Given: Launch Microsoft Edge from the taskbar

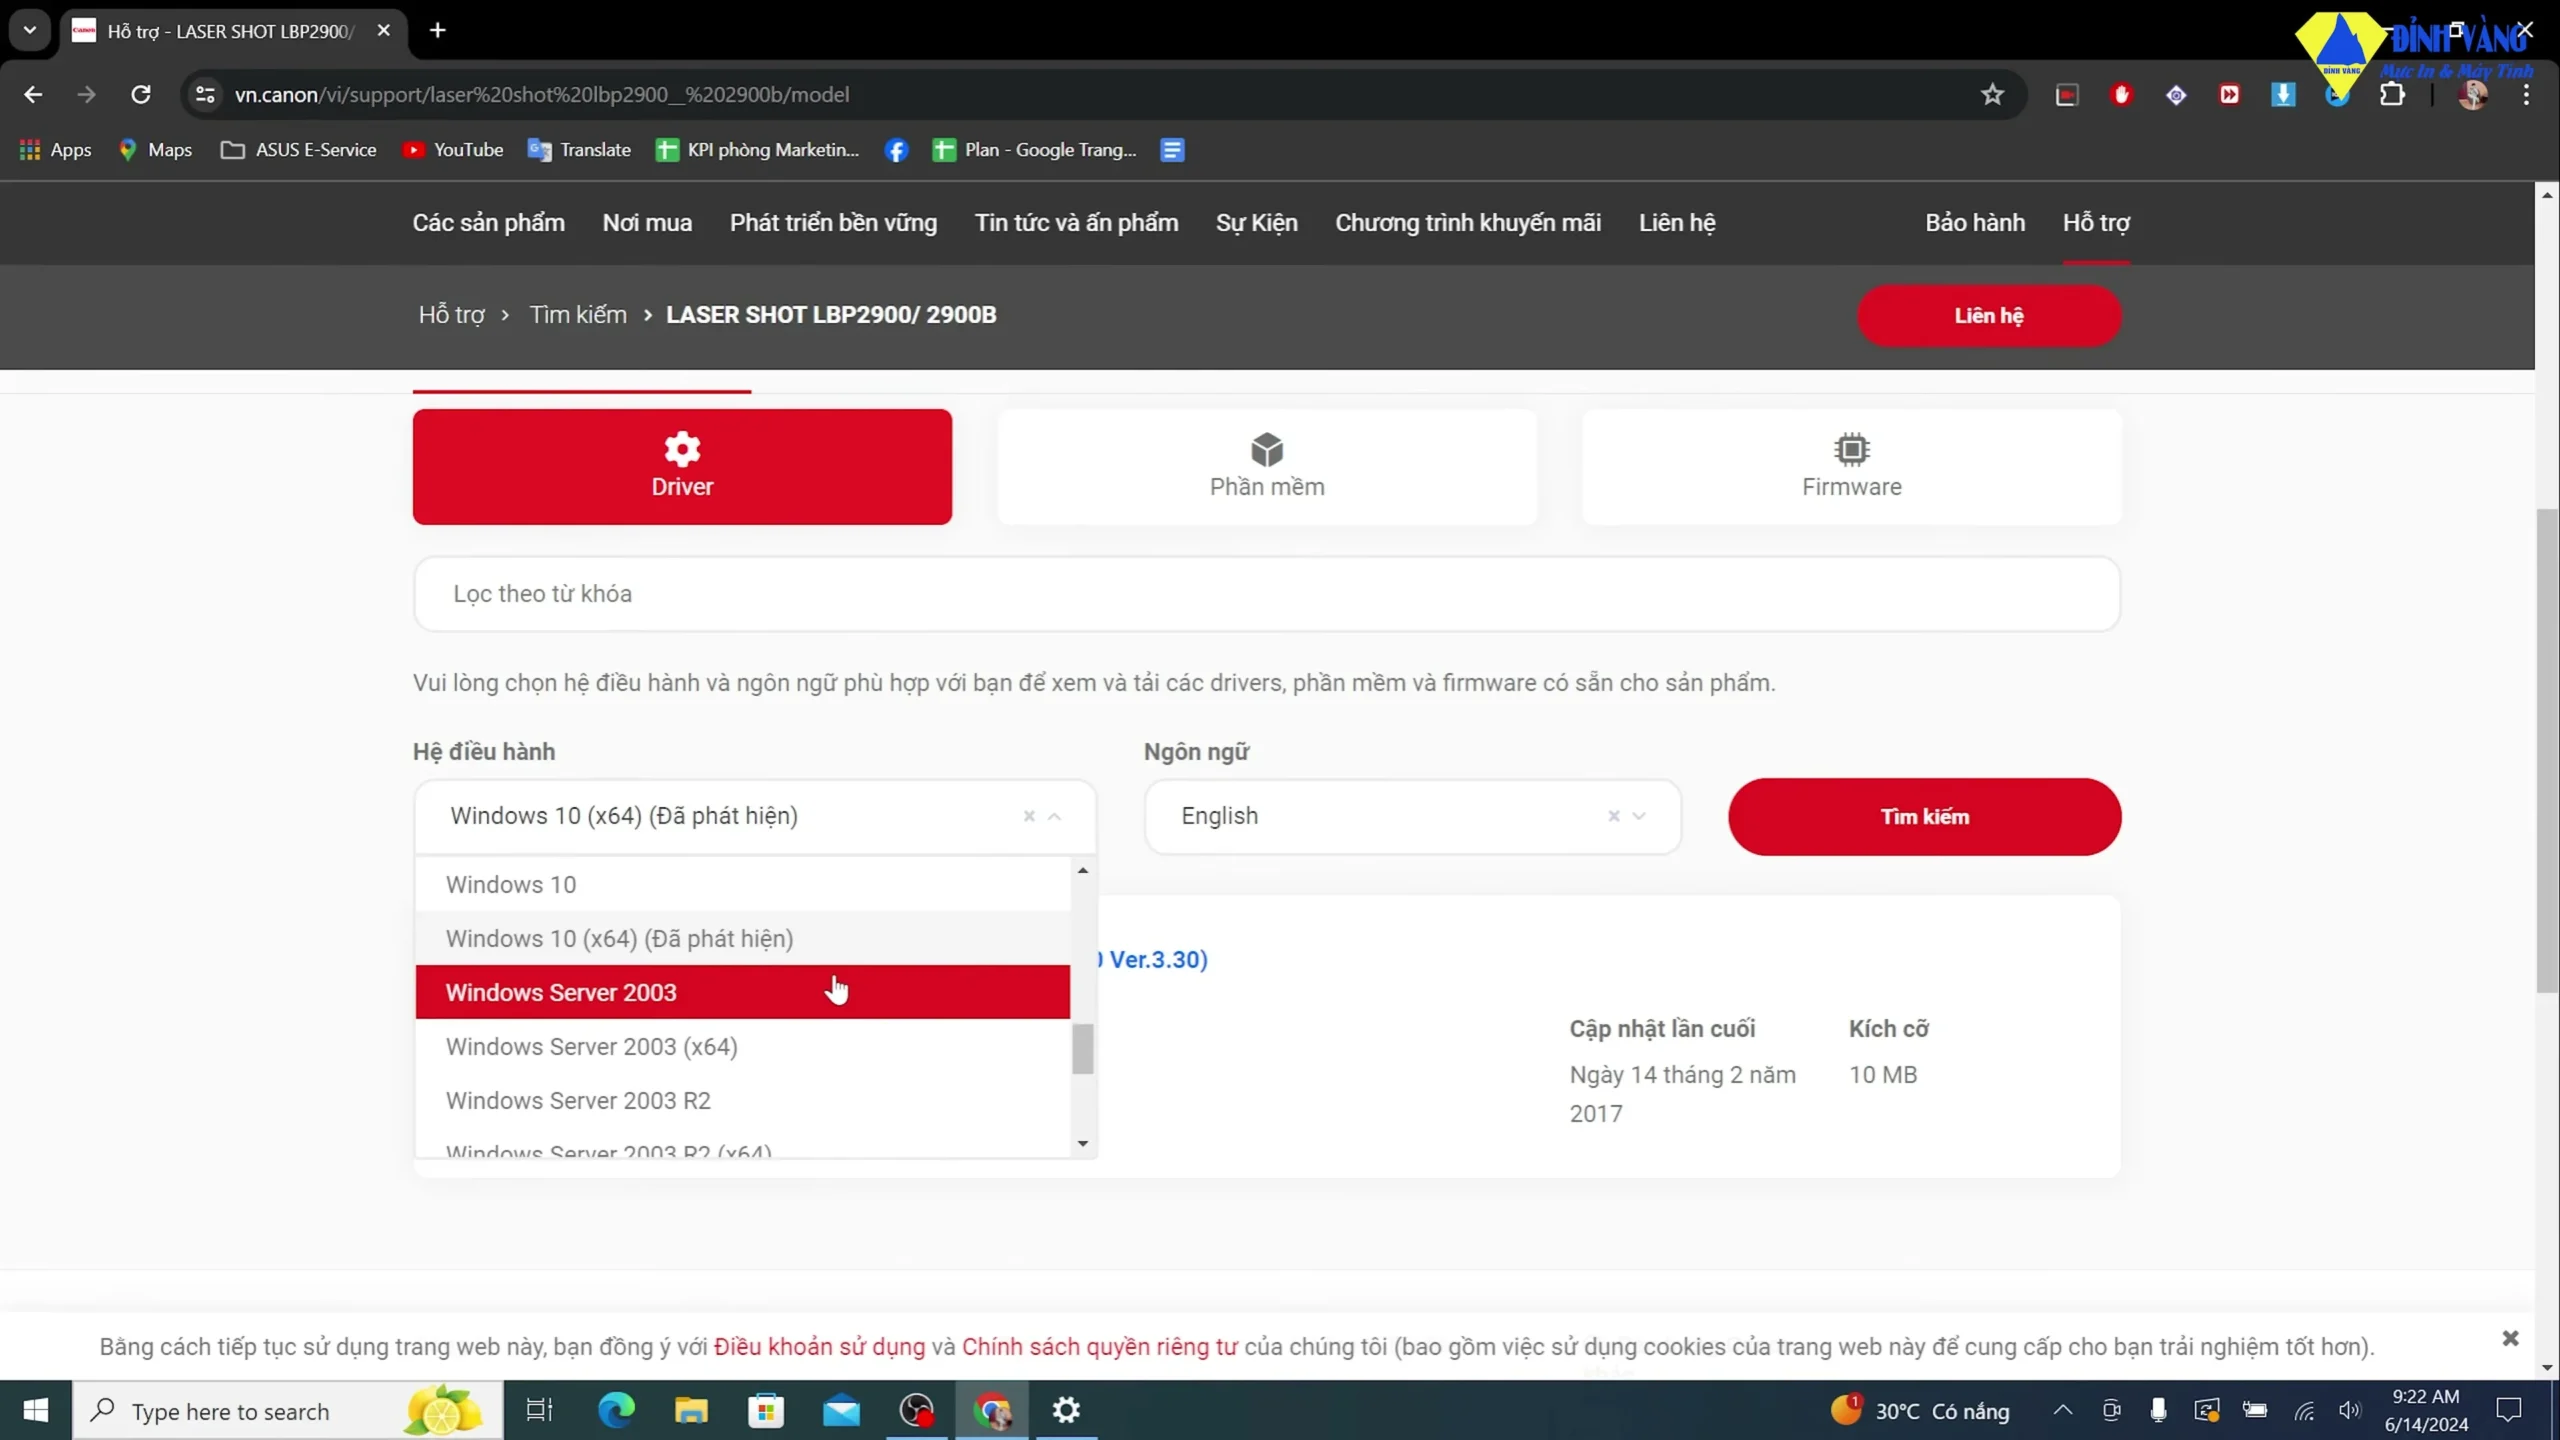Looking at the screenshot, I should click(616, 1410).
